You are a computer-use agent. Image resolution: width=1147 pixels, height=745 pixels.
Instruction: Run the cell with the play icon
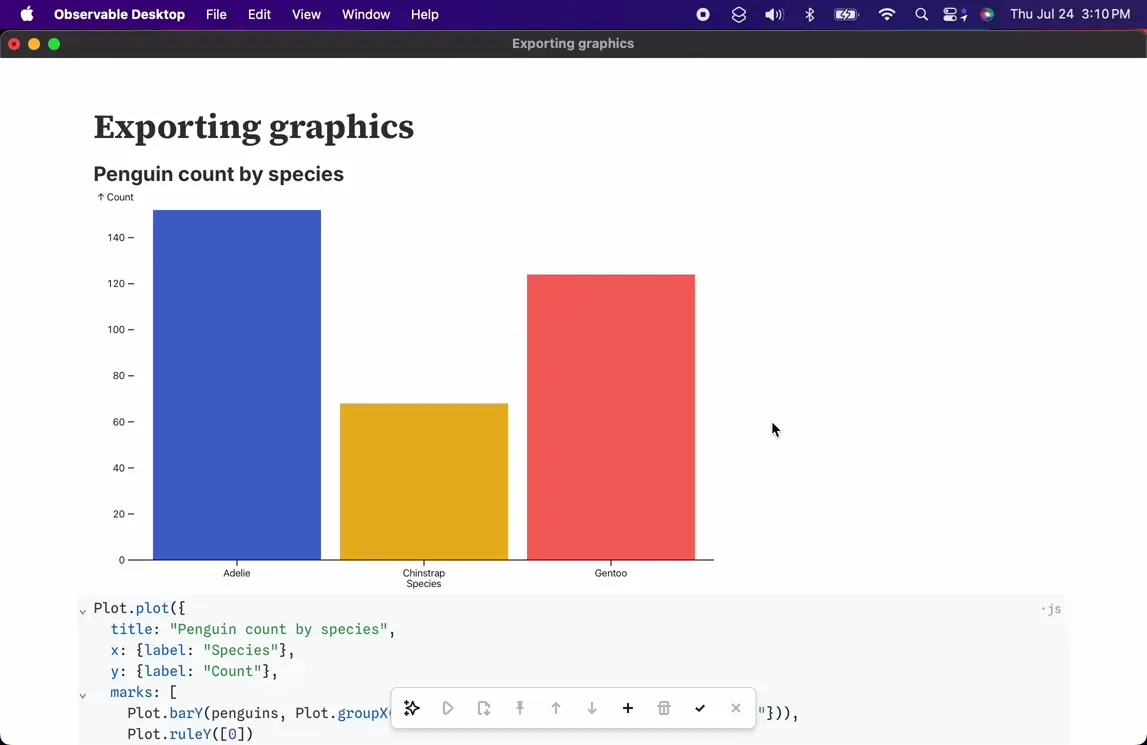point(448,708)
